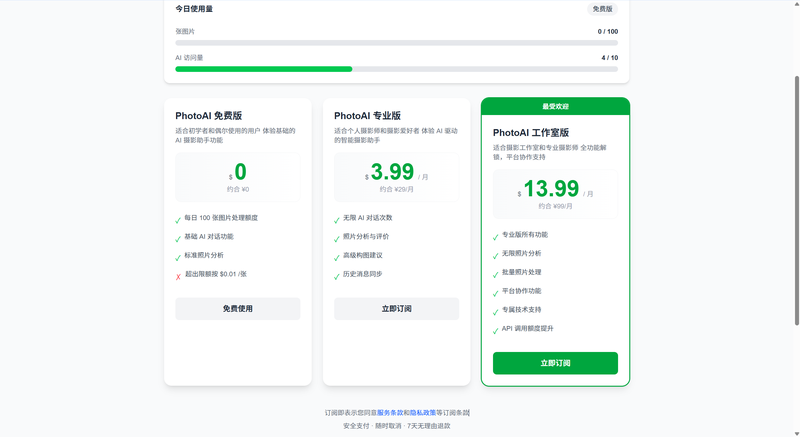
Task: Click checkmark beside API 调用额度提升
Action: 495,331
